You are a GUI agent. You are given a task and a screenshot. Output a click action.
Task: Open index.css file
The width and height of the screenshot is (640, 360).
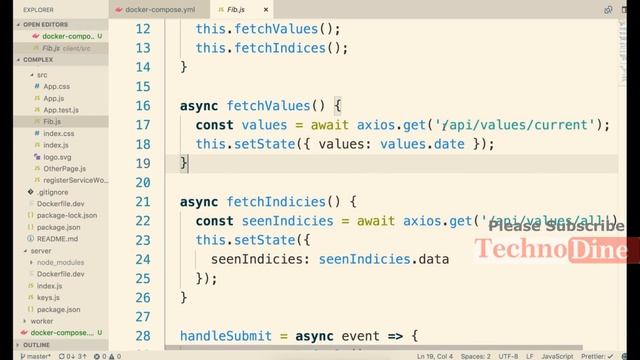(x=59, y=133)
